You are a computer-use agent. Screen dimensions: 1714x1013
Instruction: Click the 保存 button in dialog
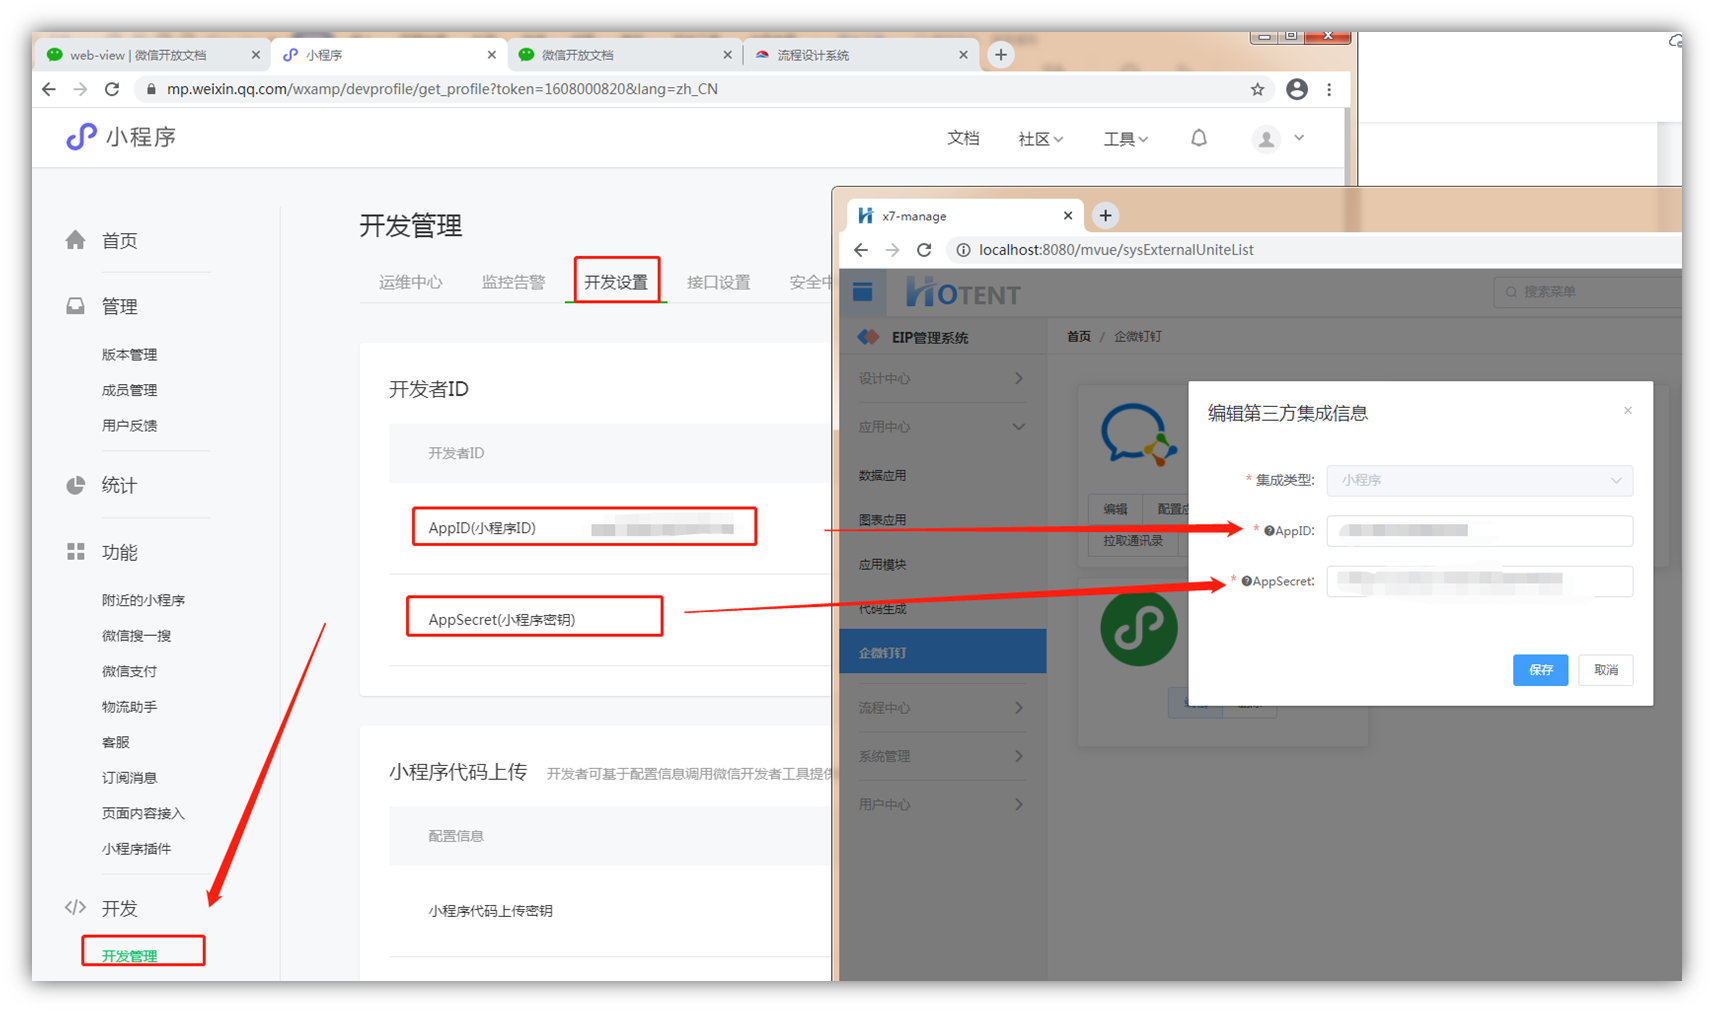pos(1540,670)
